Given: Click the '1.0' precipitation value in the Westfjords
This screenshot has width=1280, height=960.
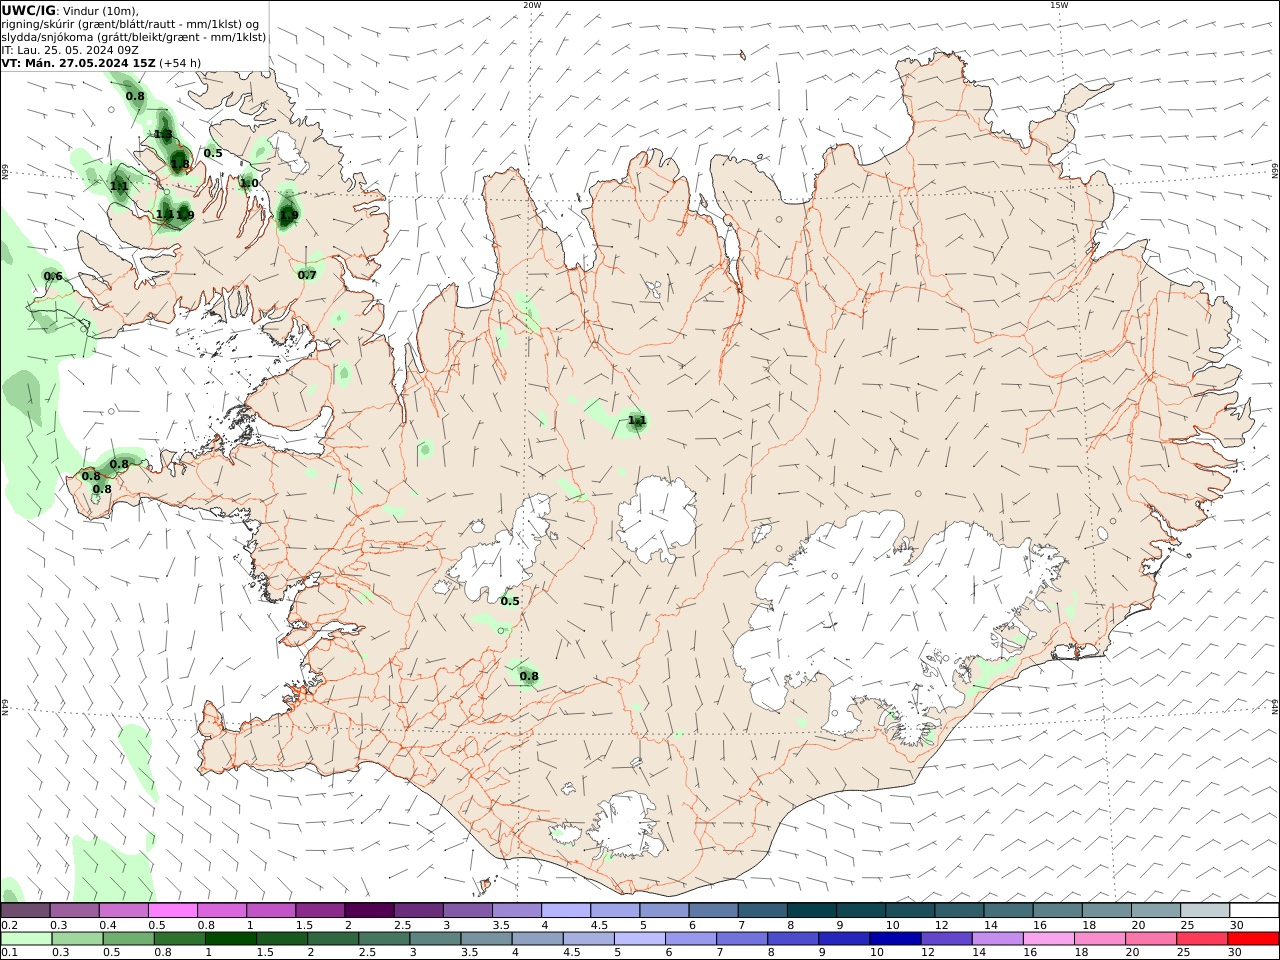Looking at the screenshot, I should (249, 183).
